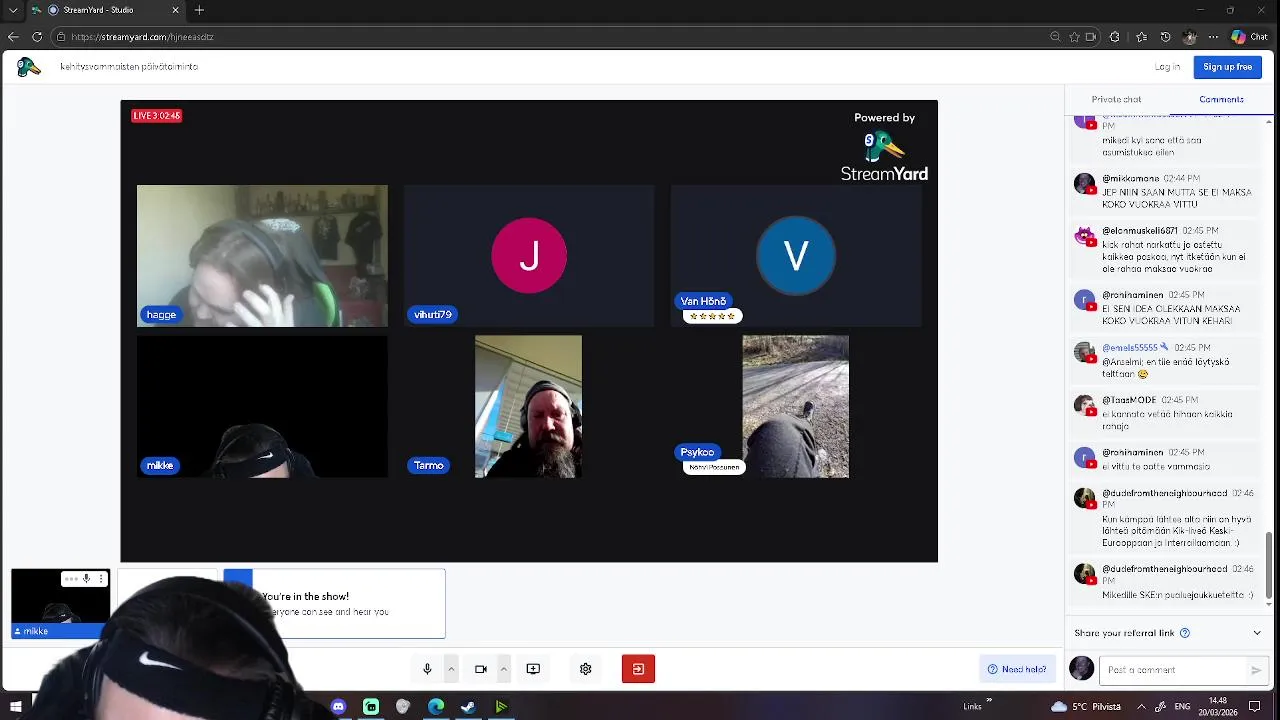Mute the microphone in the bottom toolbar
The height and width of the screenshot is (720, 1280).
pyautogui.click(x=427, y=669)
